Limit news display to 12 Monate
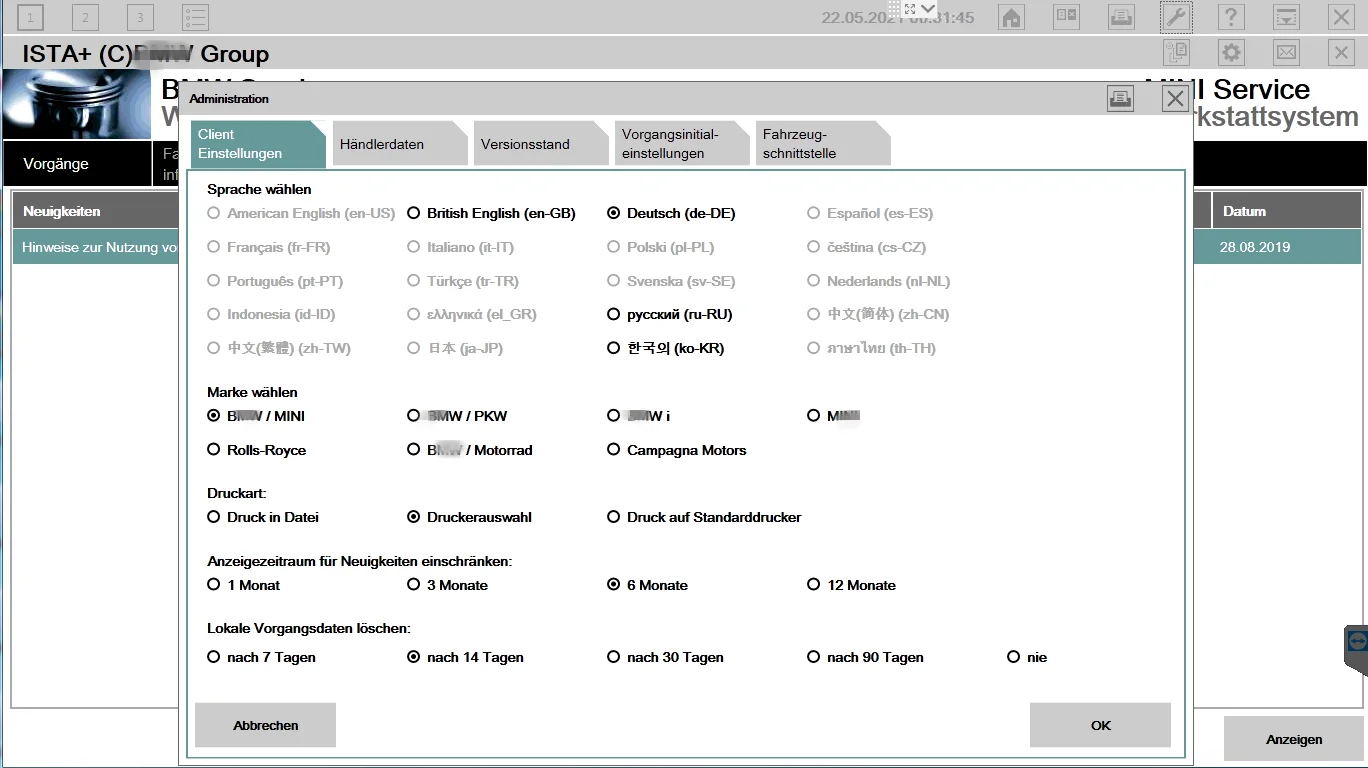The width and height of the screenshot is (1368, 768). [851, 585]
